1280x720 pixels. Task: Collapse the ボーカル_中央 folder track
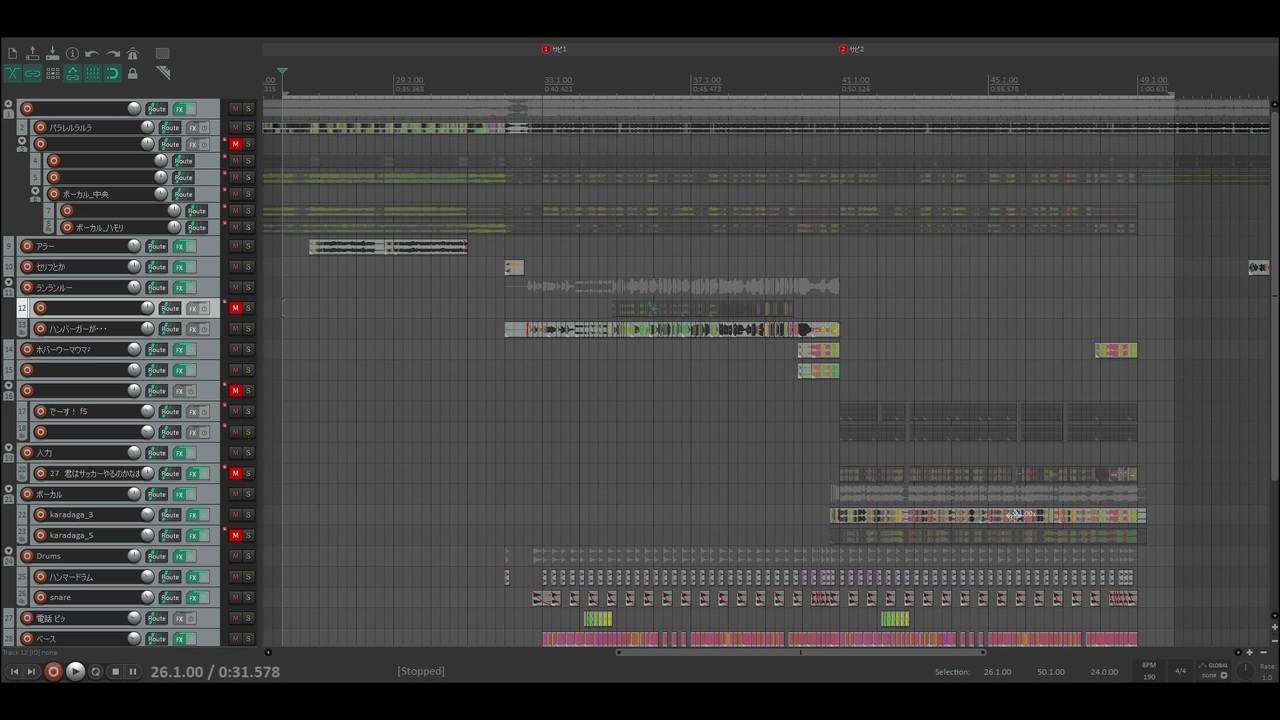(35, 190)
